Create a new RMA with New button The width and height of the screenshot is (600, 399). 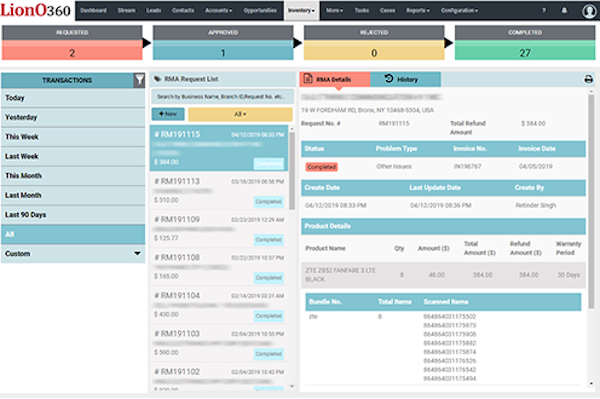click(x=168, y=114)
